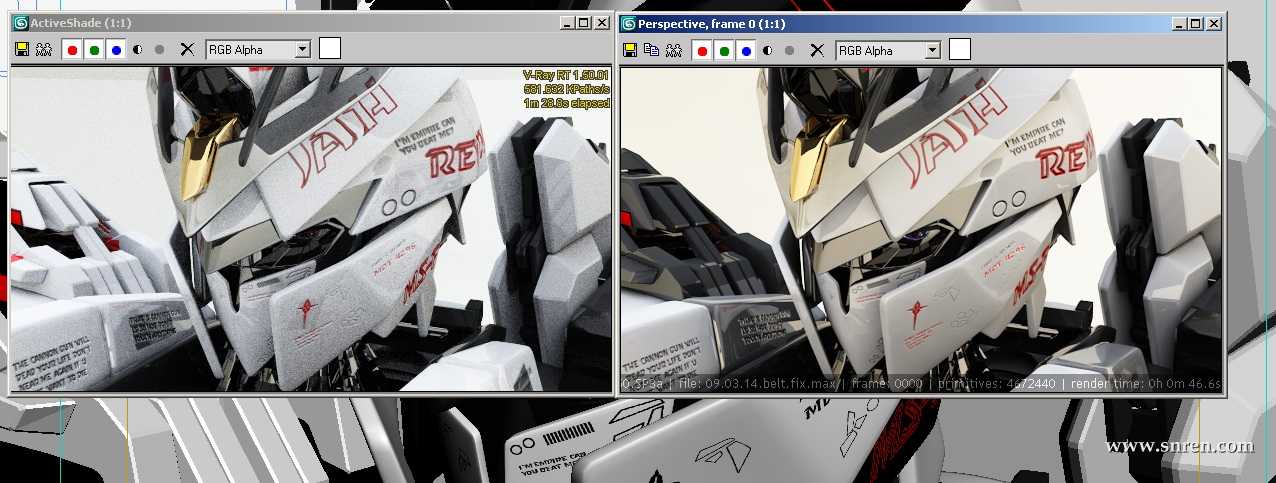Save the ActiveShade image using disk icon
1276x483 pixels.
click(x=21, y=49)
